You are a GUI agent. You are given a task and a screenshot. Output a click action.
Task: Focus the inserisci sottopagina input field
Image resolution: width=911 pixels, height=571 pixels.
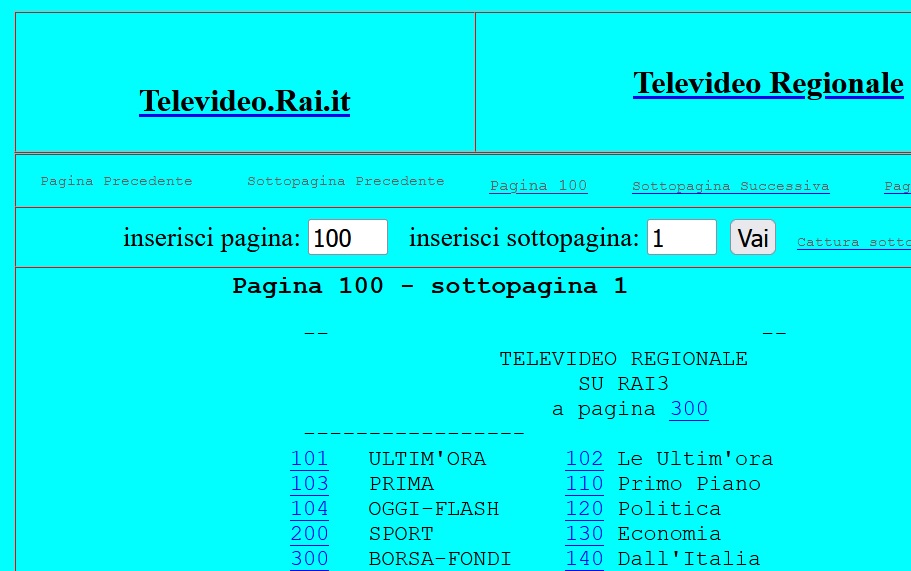682,237
